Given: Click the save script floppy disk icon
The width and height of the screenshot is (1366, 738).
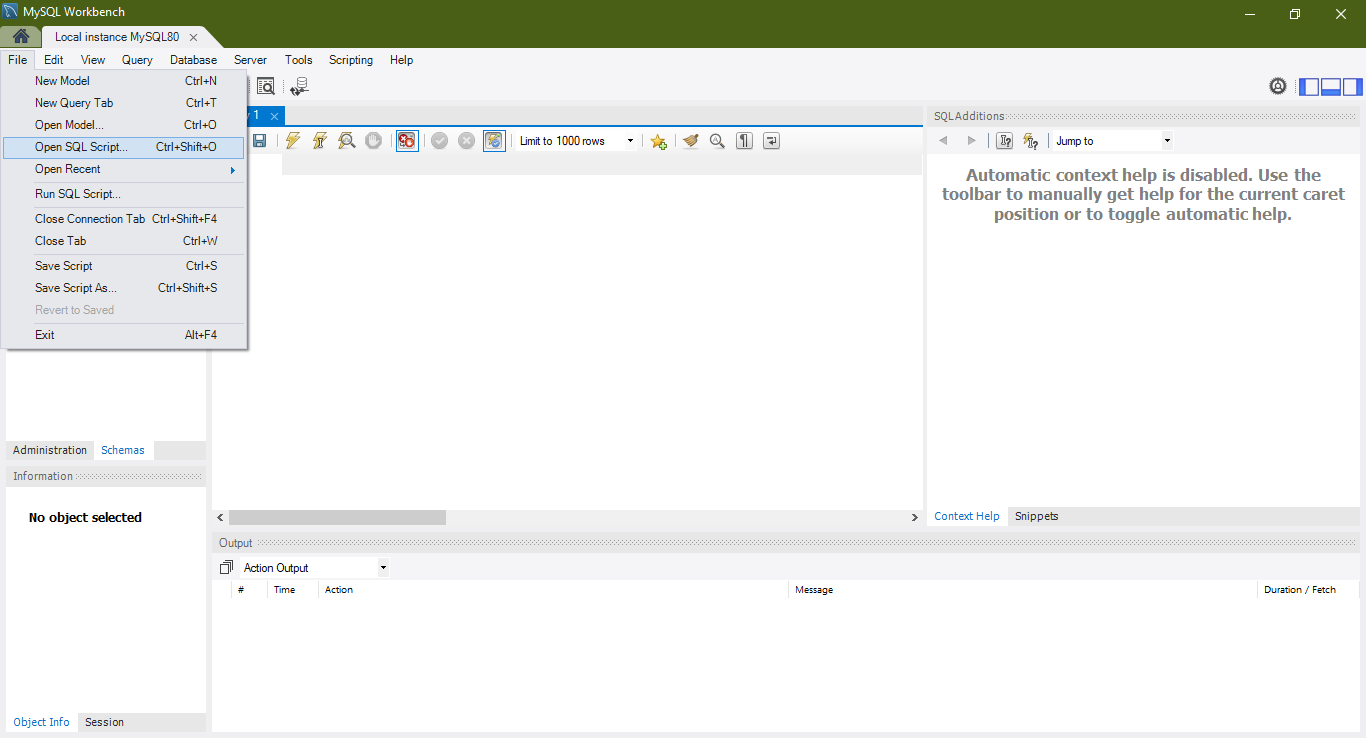Looking at the screenshot, I should point(259,141).
